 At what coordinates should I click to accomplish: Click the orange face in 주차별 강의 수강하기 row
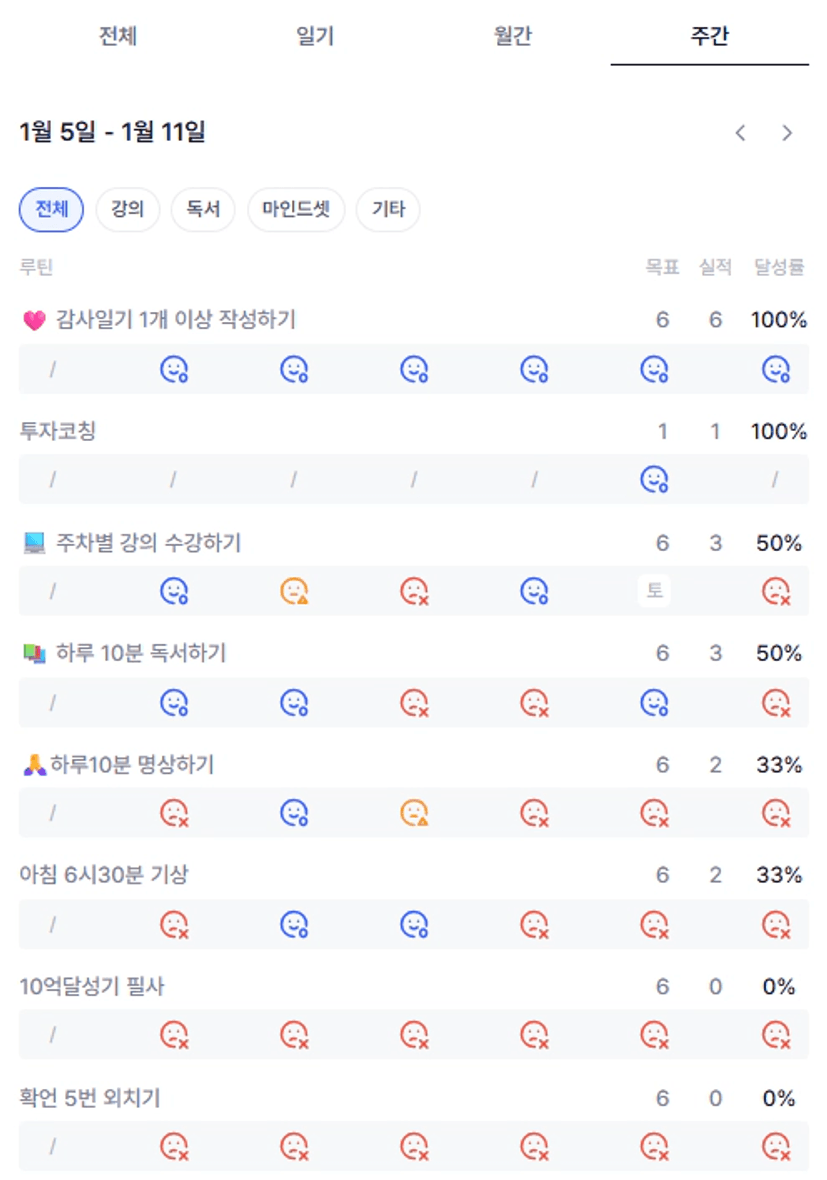pyautogui.click(x=294, y=592)
